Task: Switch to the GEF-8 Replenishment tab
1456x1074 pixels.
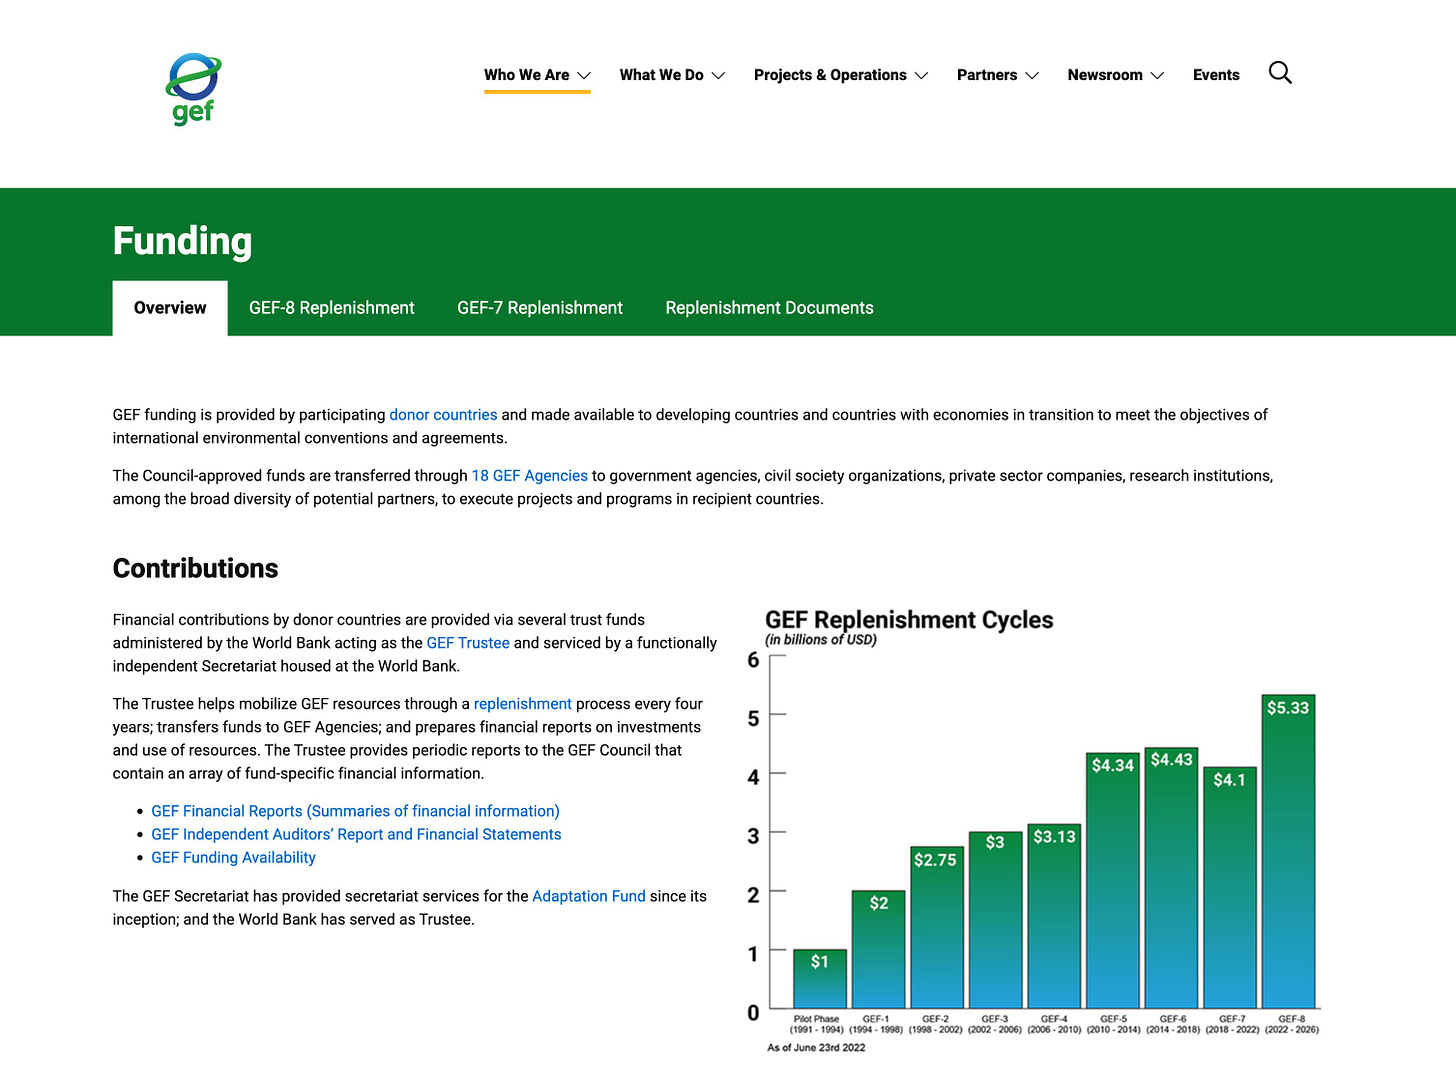Action: (x=332, y=308)
